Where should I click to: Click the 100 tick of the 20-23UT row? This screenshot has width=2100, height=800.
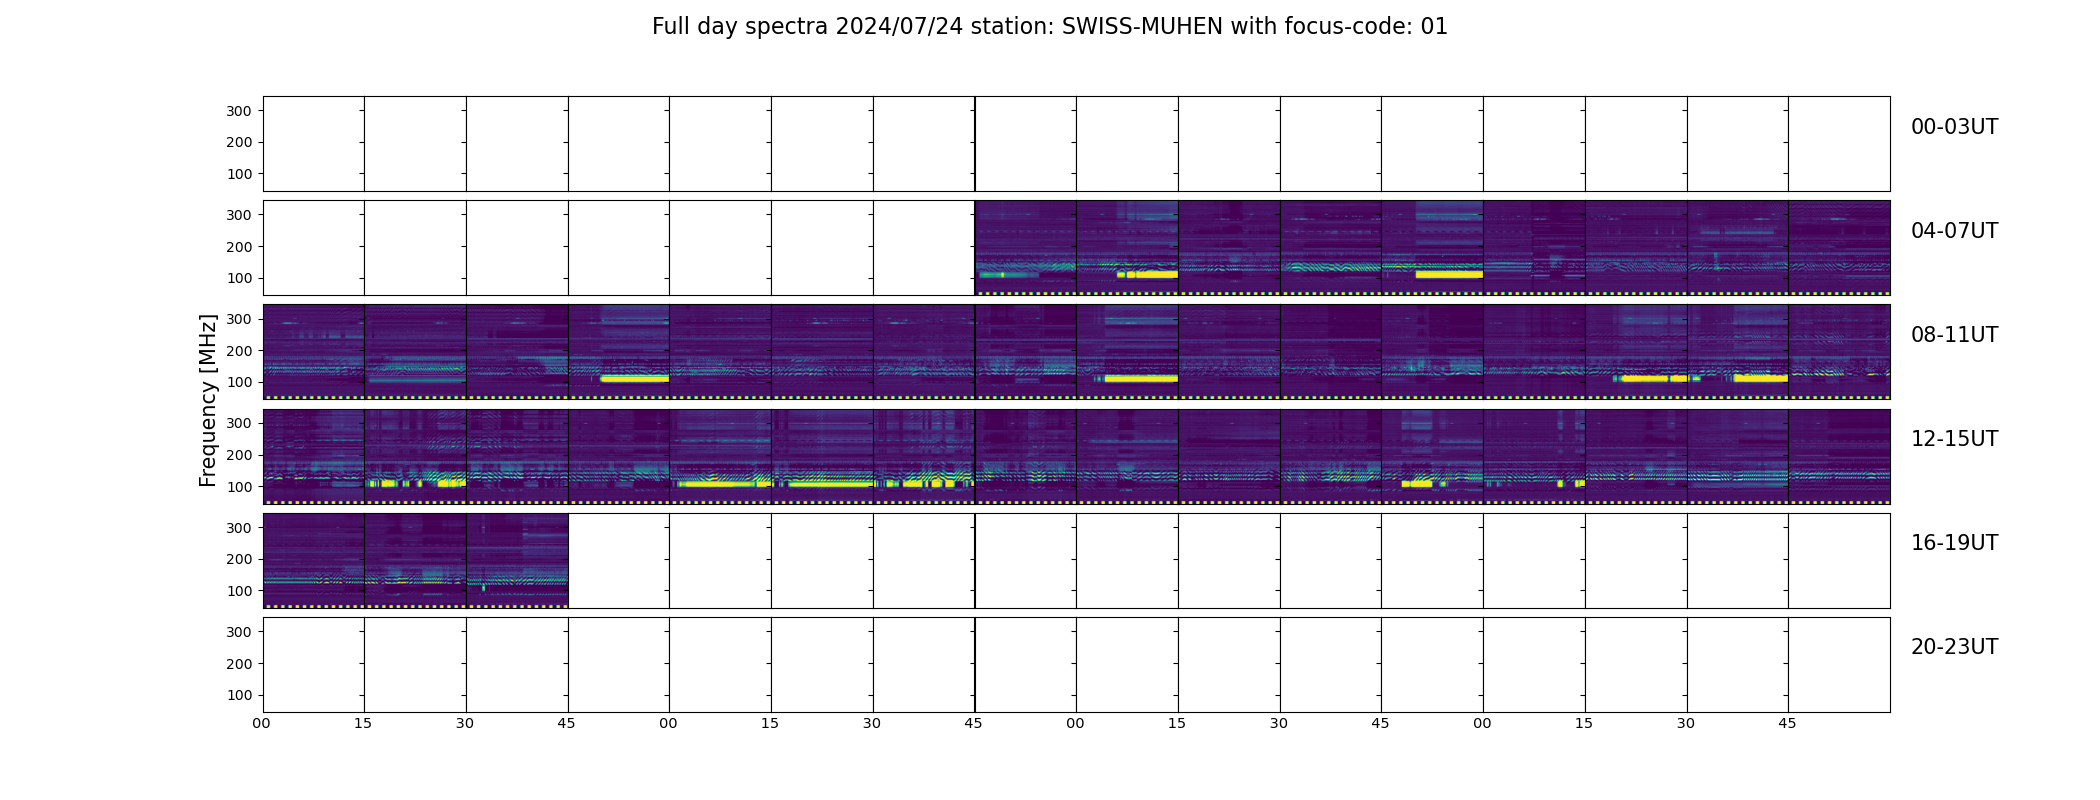239,695
